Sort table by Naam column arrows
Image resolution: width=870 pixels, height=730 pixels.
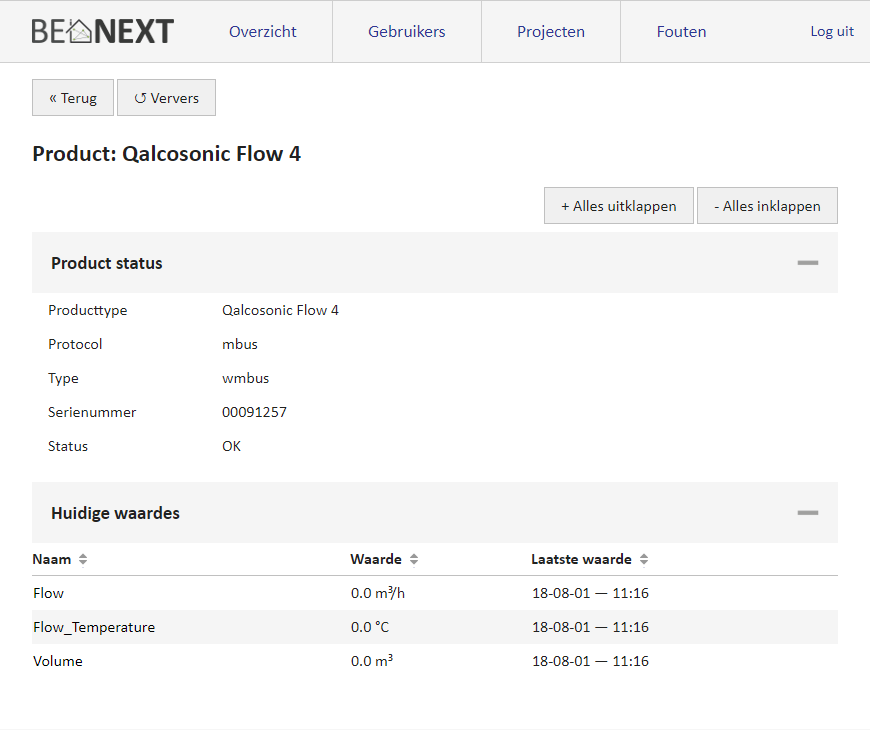(x=83, y=560)
